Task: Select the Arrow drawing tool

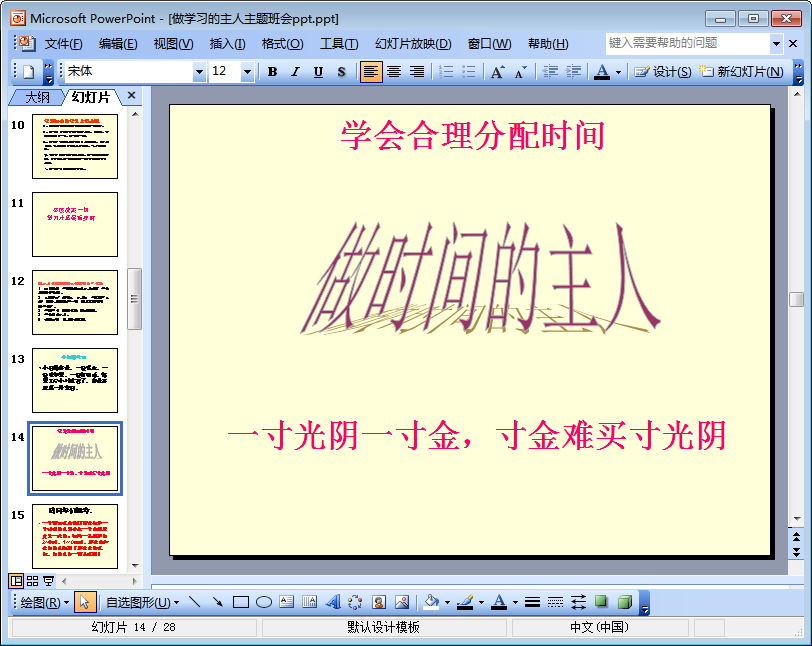Action: tap(218, 602)
